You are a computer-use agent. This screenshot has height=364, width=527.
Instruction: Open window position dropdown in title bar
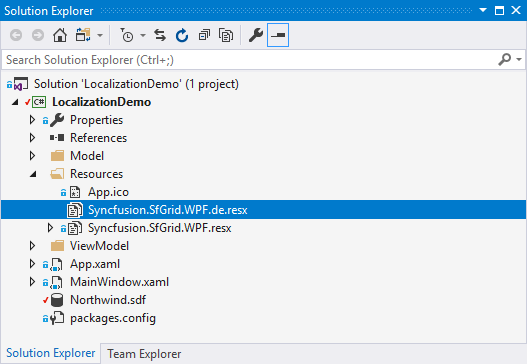pyautogui.click(x=483, y=10)
